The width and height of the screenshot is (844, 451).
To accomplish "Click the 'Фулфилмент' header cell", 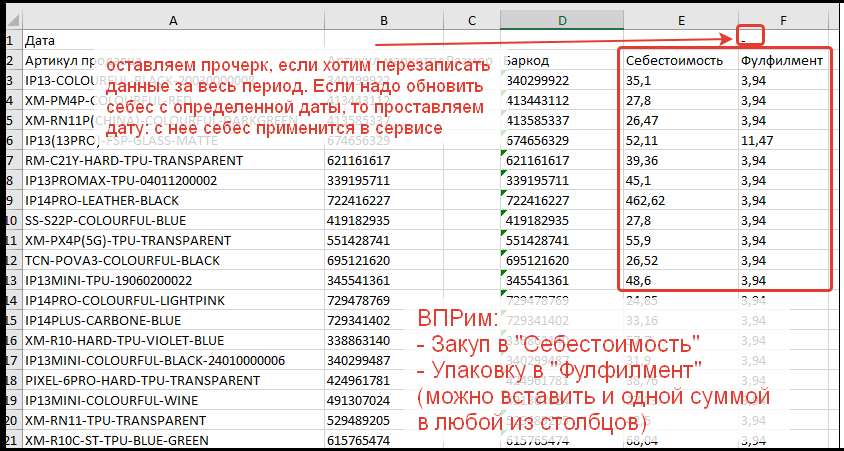I will point(783,60).
